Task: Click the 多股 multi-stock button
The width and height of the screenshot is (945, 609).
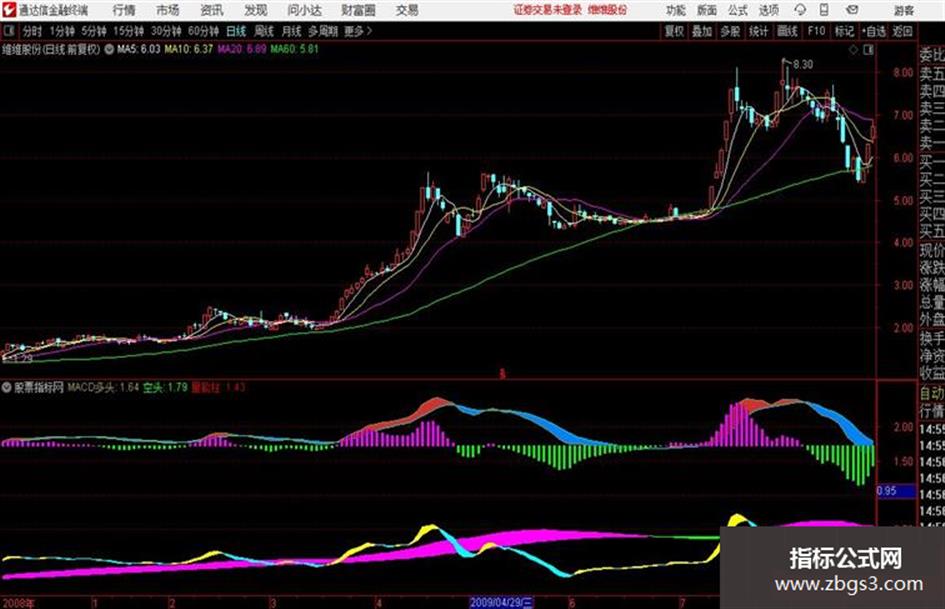Action: [730, 31]
